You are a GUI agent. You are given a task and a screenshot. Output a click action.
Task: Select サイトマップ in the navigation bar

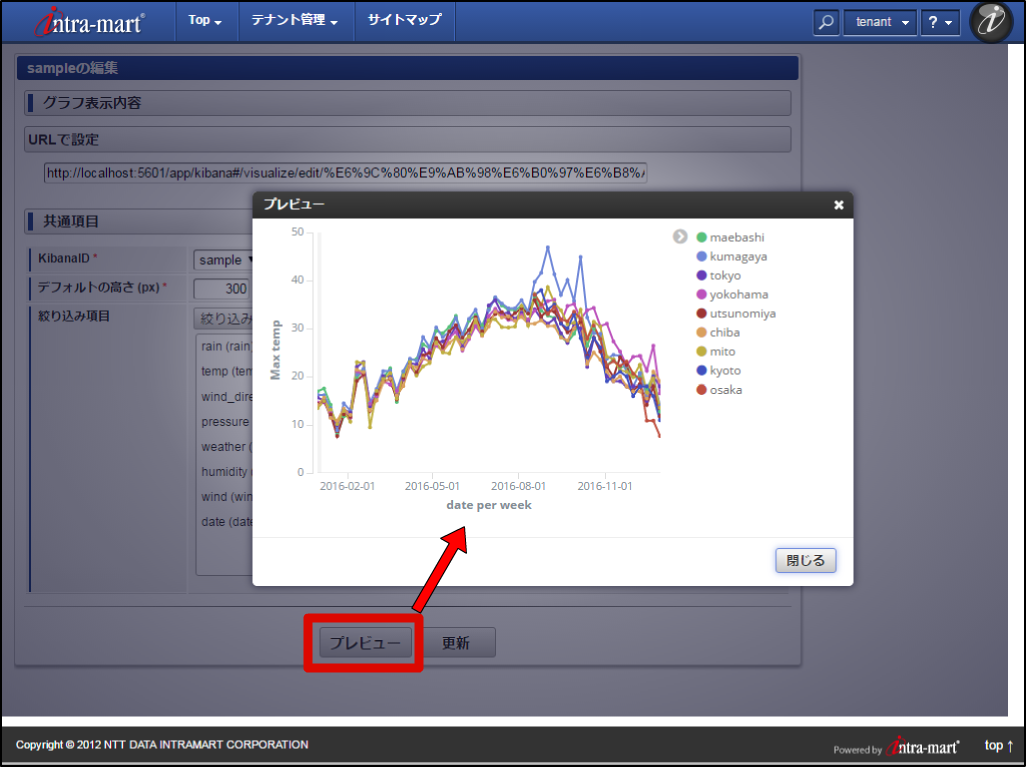point(403,19)
